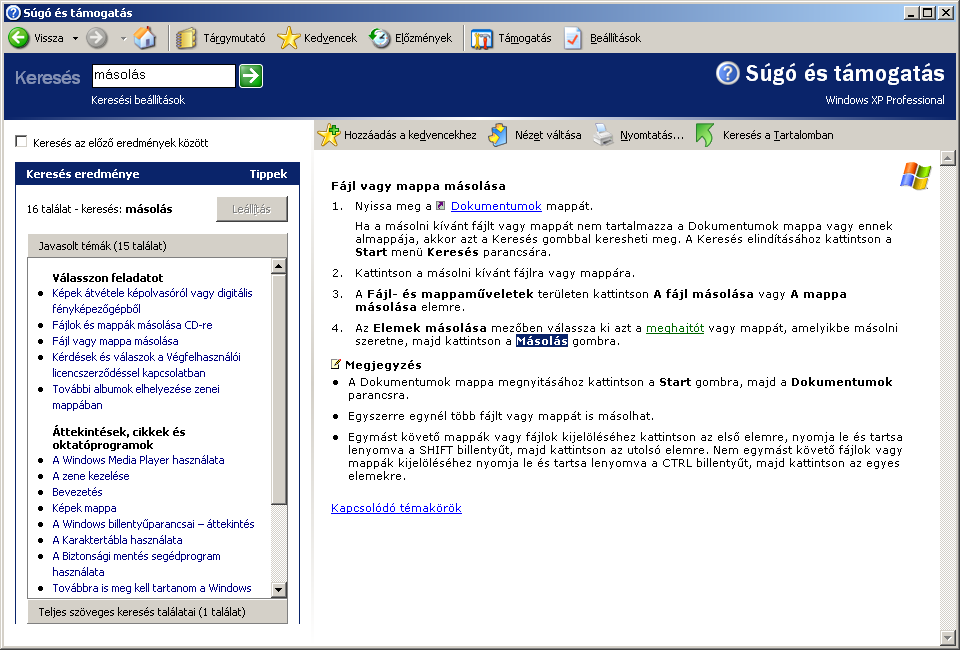
Task: Open the Előzmények history clock icon
Action: pyautogui.click(x=380, y=38)
